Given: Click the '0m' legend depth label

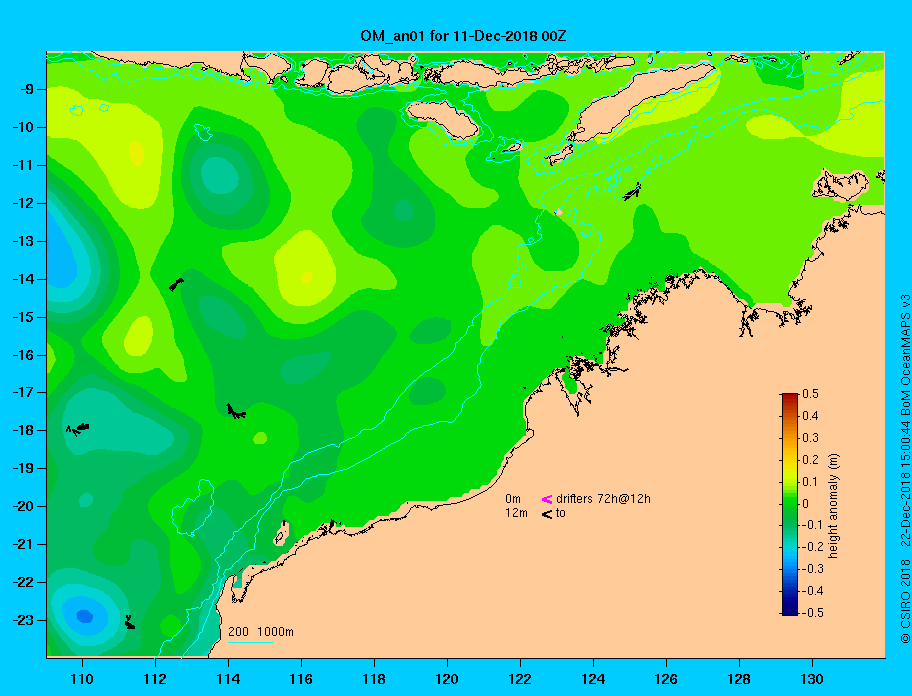Looking at the screenshot, I should tap(512, 499).
